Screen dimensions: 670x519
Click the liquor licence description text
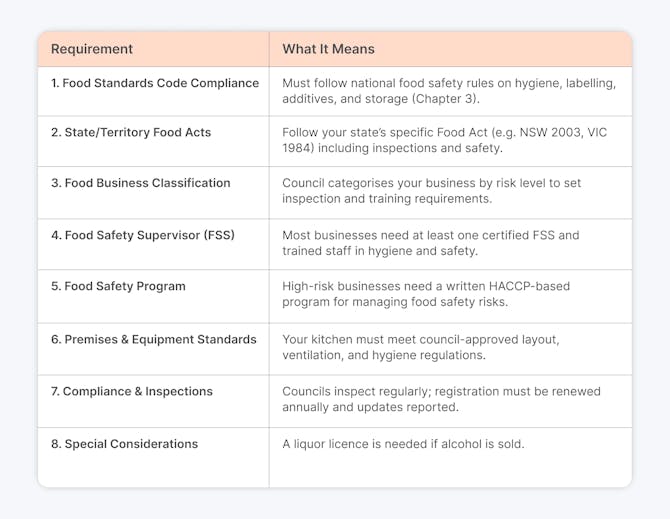point(402,444)
